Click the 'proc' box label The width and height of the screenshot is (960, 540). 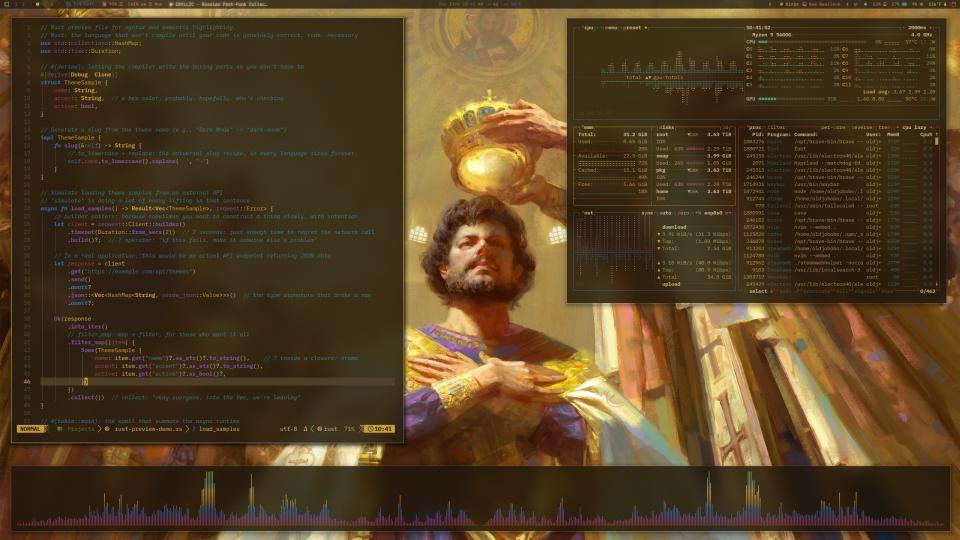coord(754,127)
